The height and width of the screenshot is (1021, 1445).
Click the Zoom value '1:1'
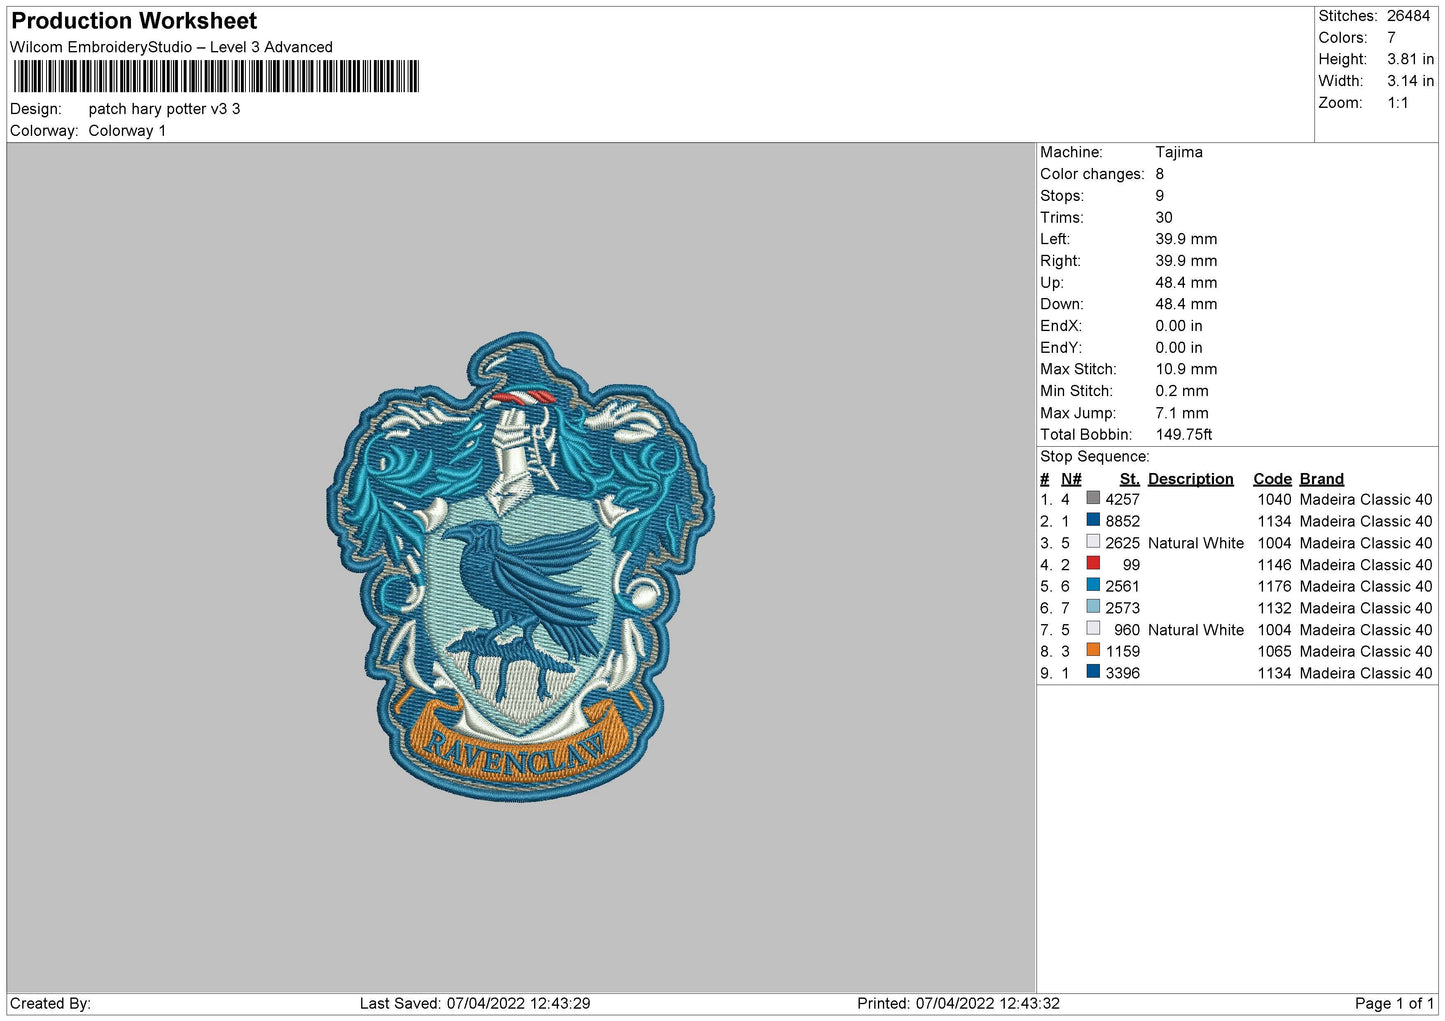click(1397, 103)
